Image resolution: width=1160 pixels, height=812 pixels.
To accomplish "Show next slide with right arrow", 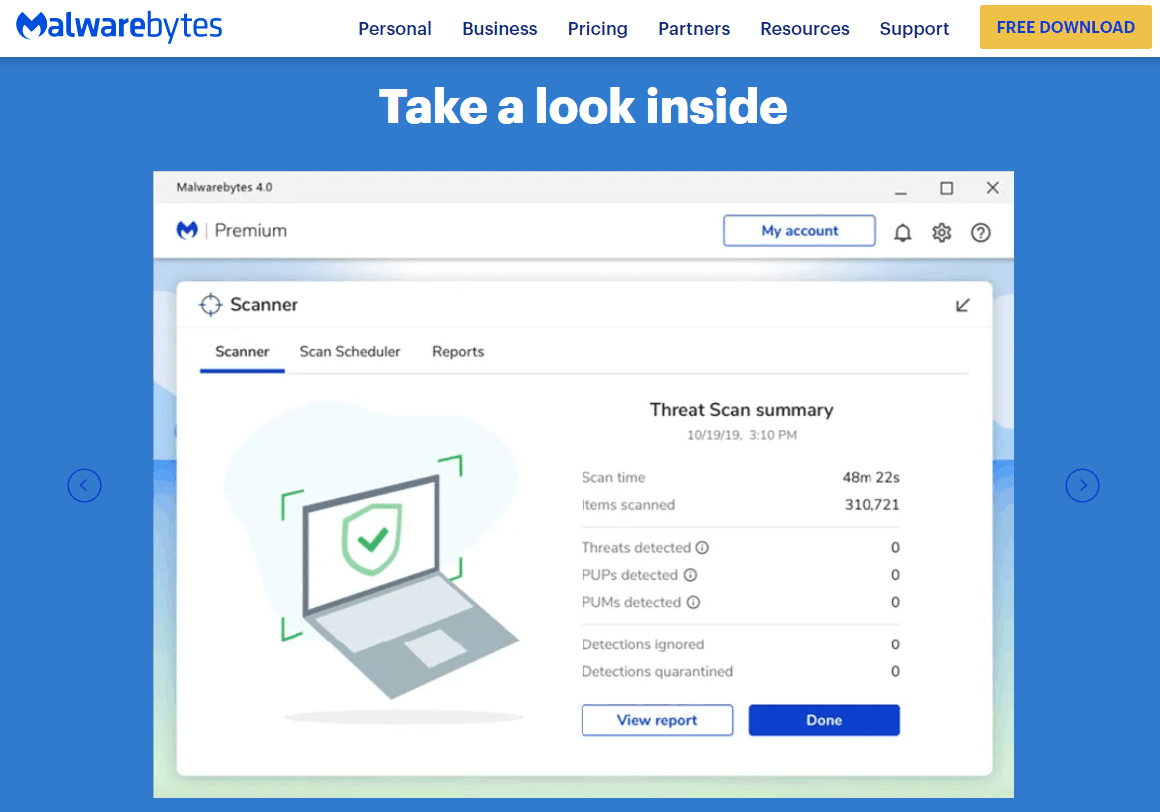I will (1082, 486).
